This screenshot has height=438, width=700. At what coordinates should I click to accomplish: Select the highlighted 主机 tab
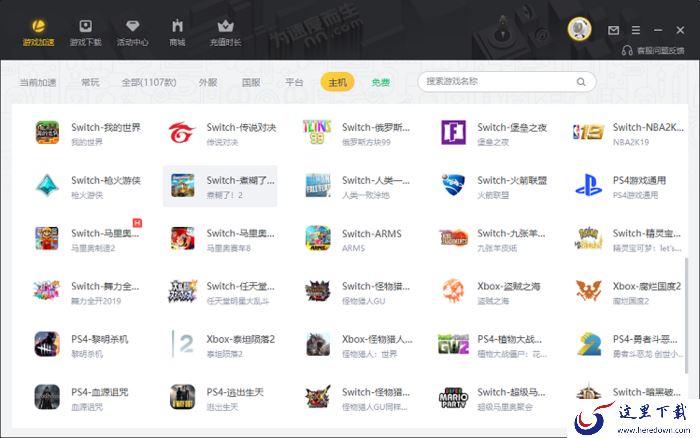click(x=338, y=83)
